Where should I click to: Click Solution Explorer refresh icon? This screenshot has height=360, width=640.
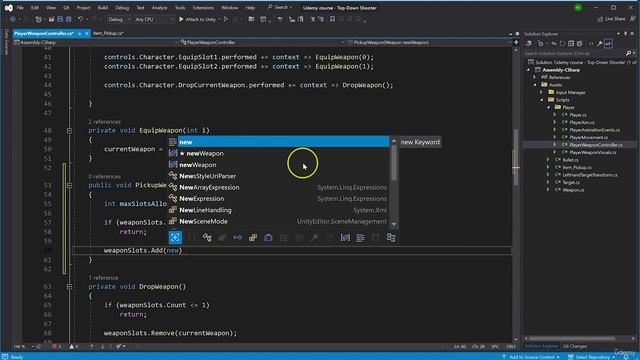pos(562,43)
